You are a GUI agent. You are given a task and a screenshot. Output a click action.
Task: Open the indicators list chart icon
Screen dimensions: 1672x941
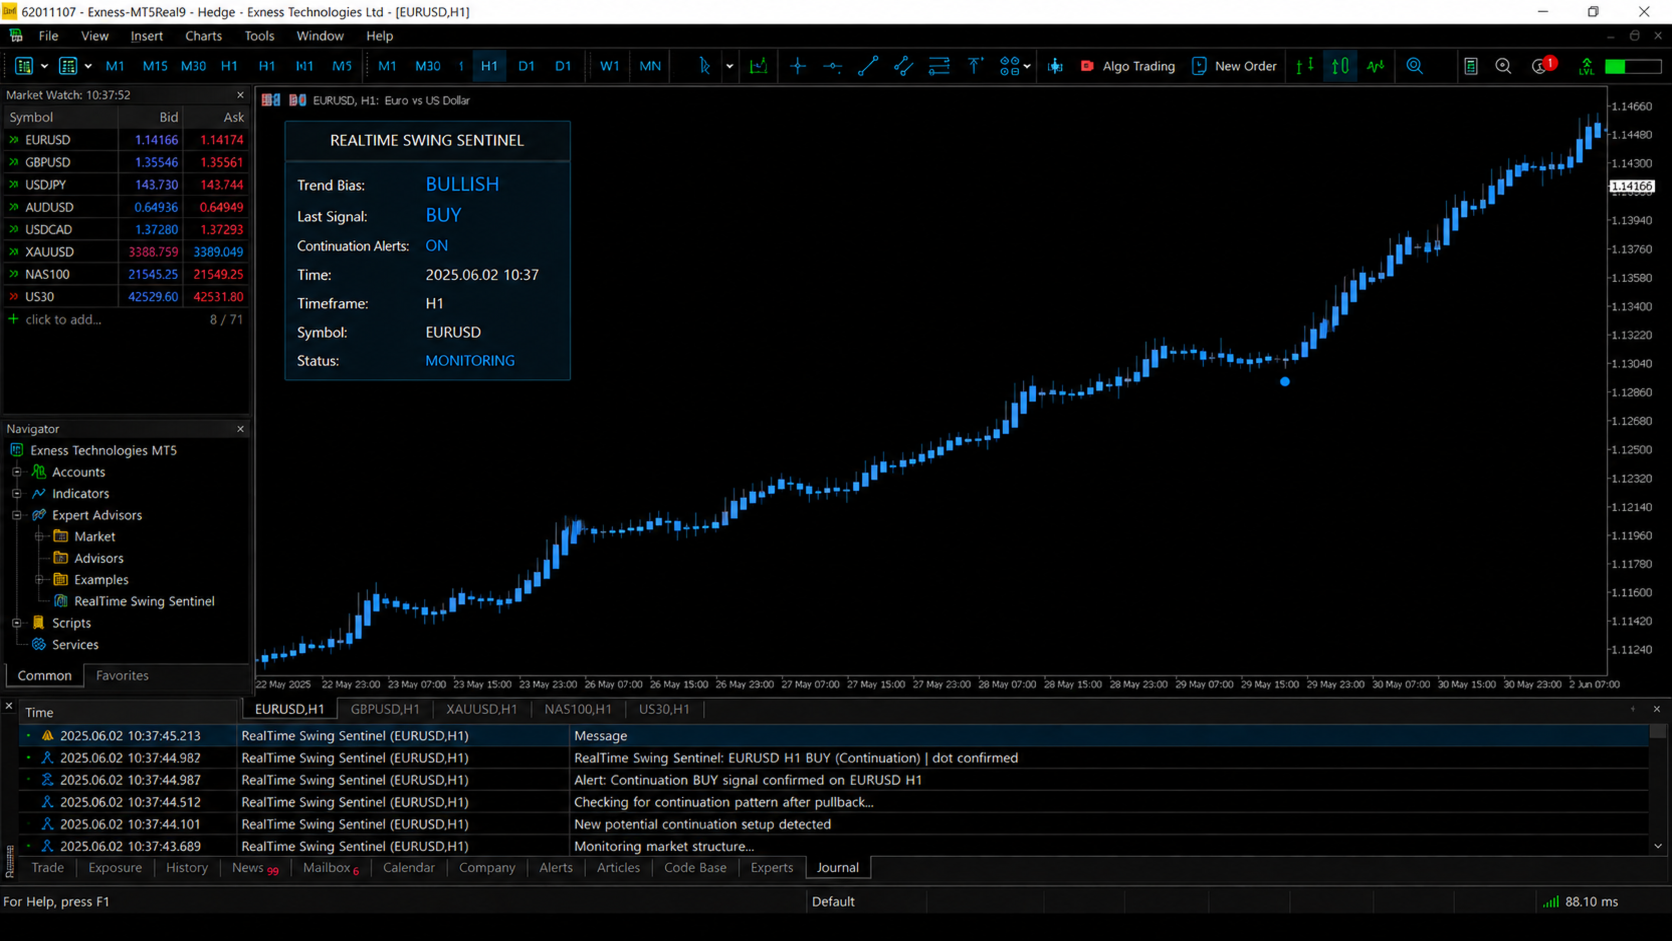[759, 66]
